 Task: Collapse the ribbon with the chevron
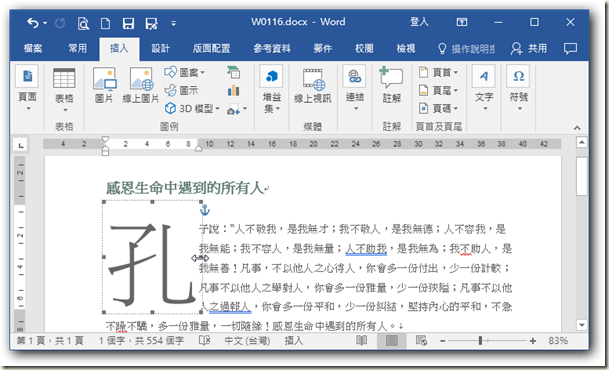coord(577,128)
